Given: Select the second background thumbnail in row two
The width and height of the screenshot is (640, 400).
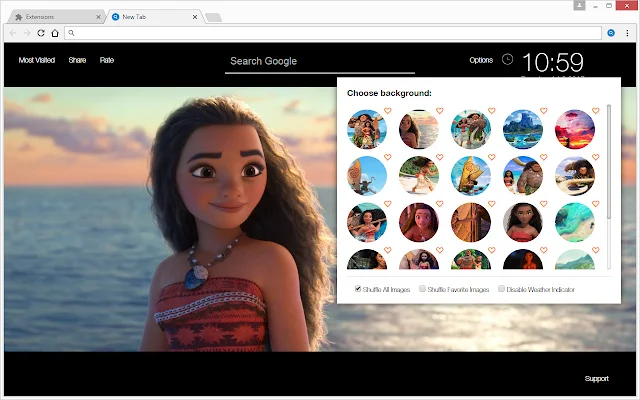Looking at the screenshot, I should [x=419, y=176].
